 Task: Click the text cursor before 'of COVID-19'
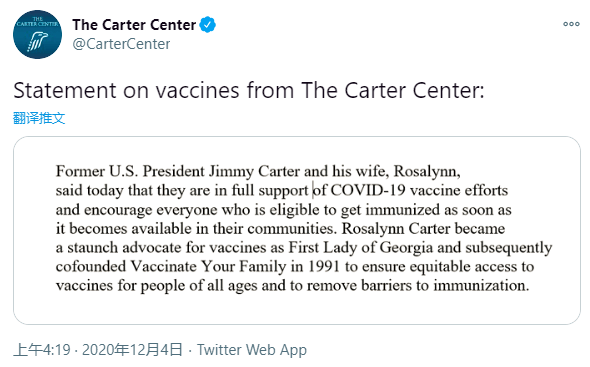click(x=313, y=190)
